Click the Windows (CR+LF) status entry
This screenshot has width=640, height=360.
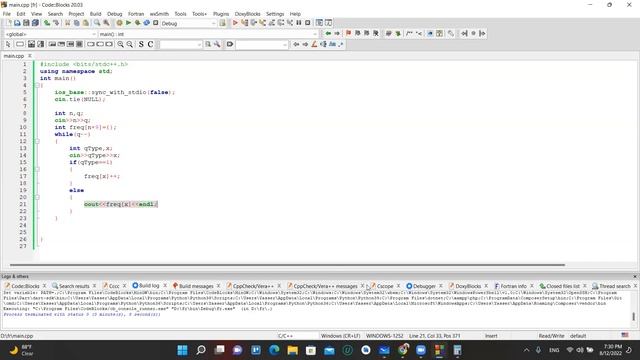point(340,336)
